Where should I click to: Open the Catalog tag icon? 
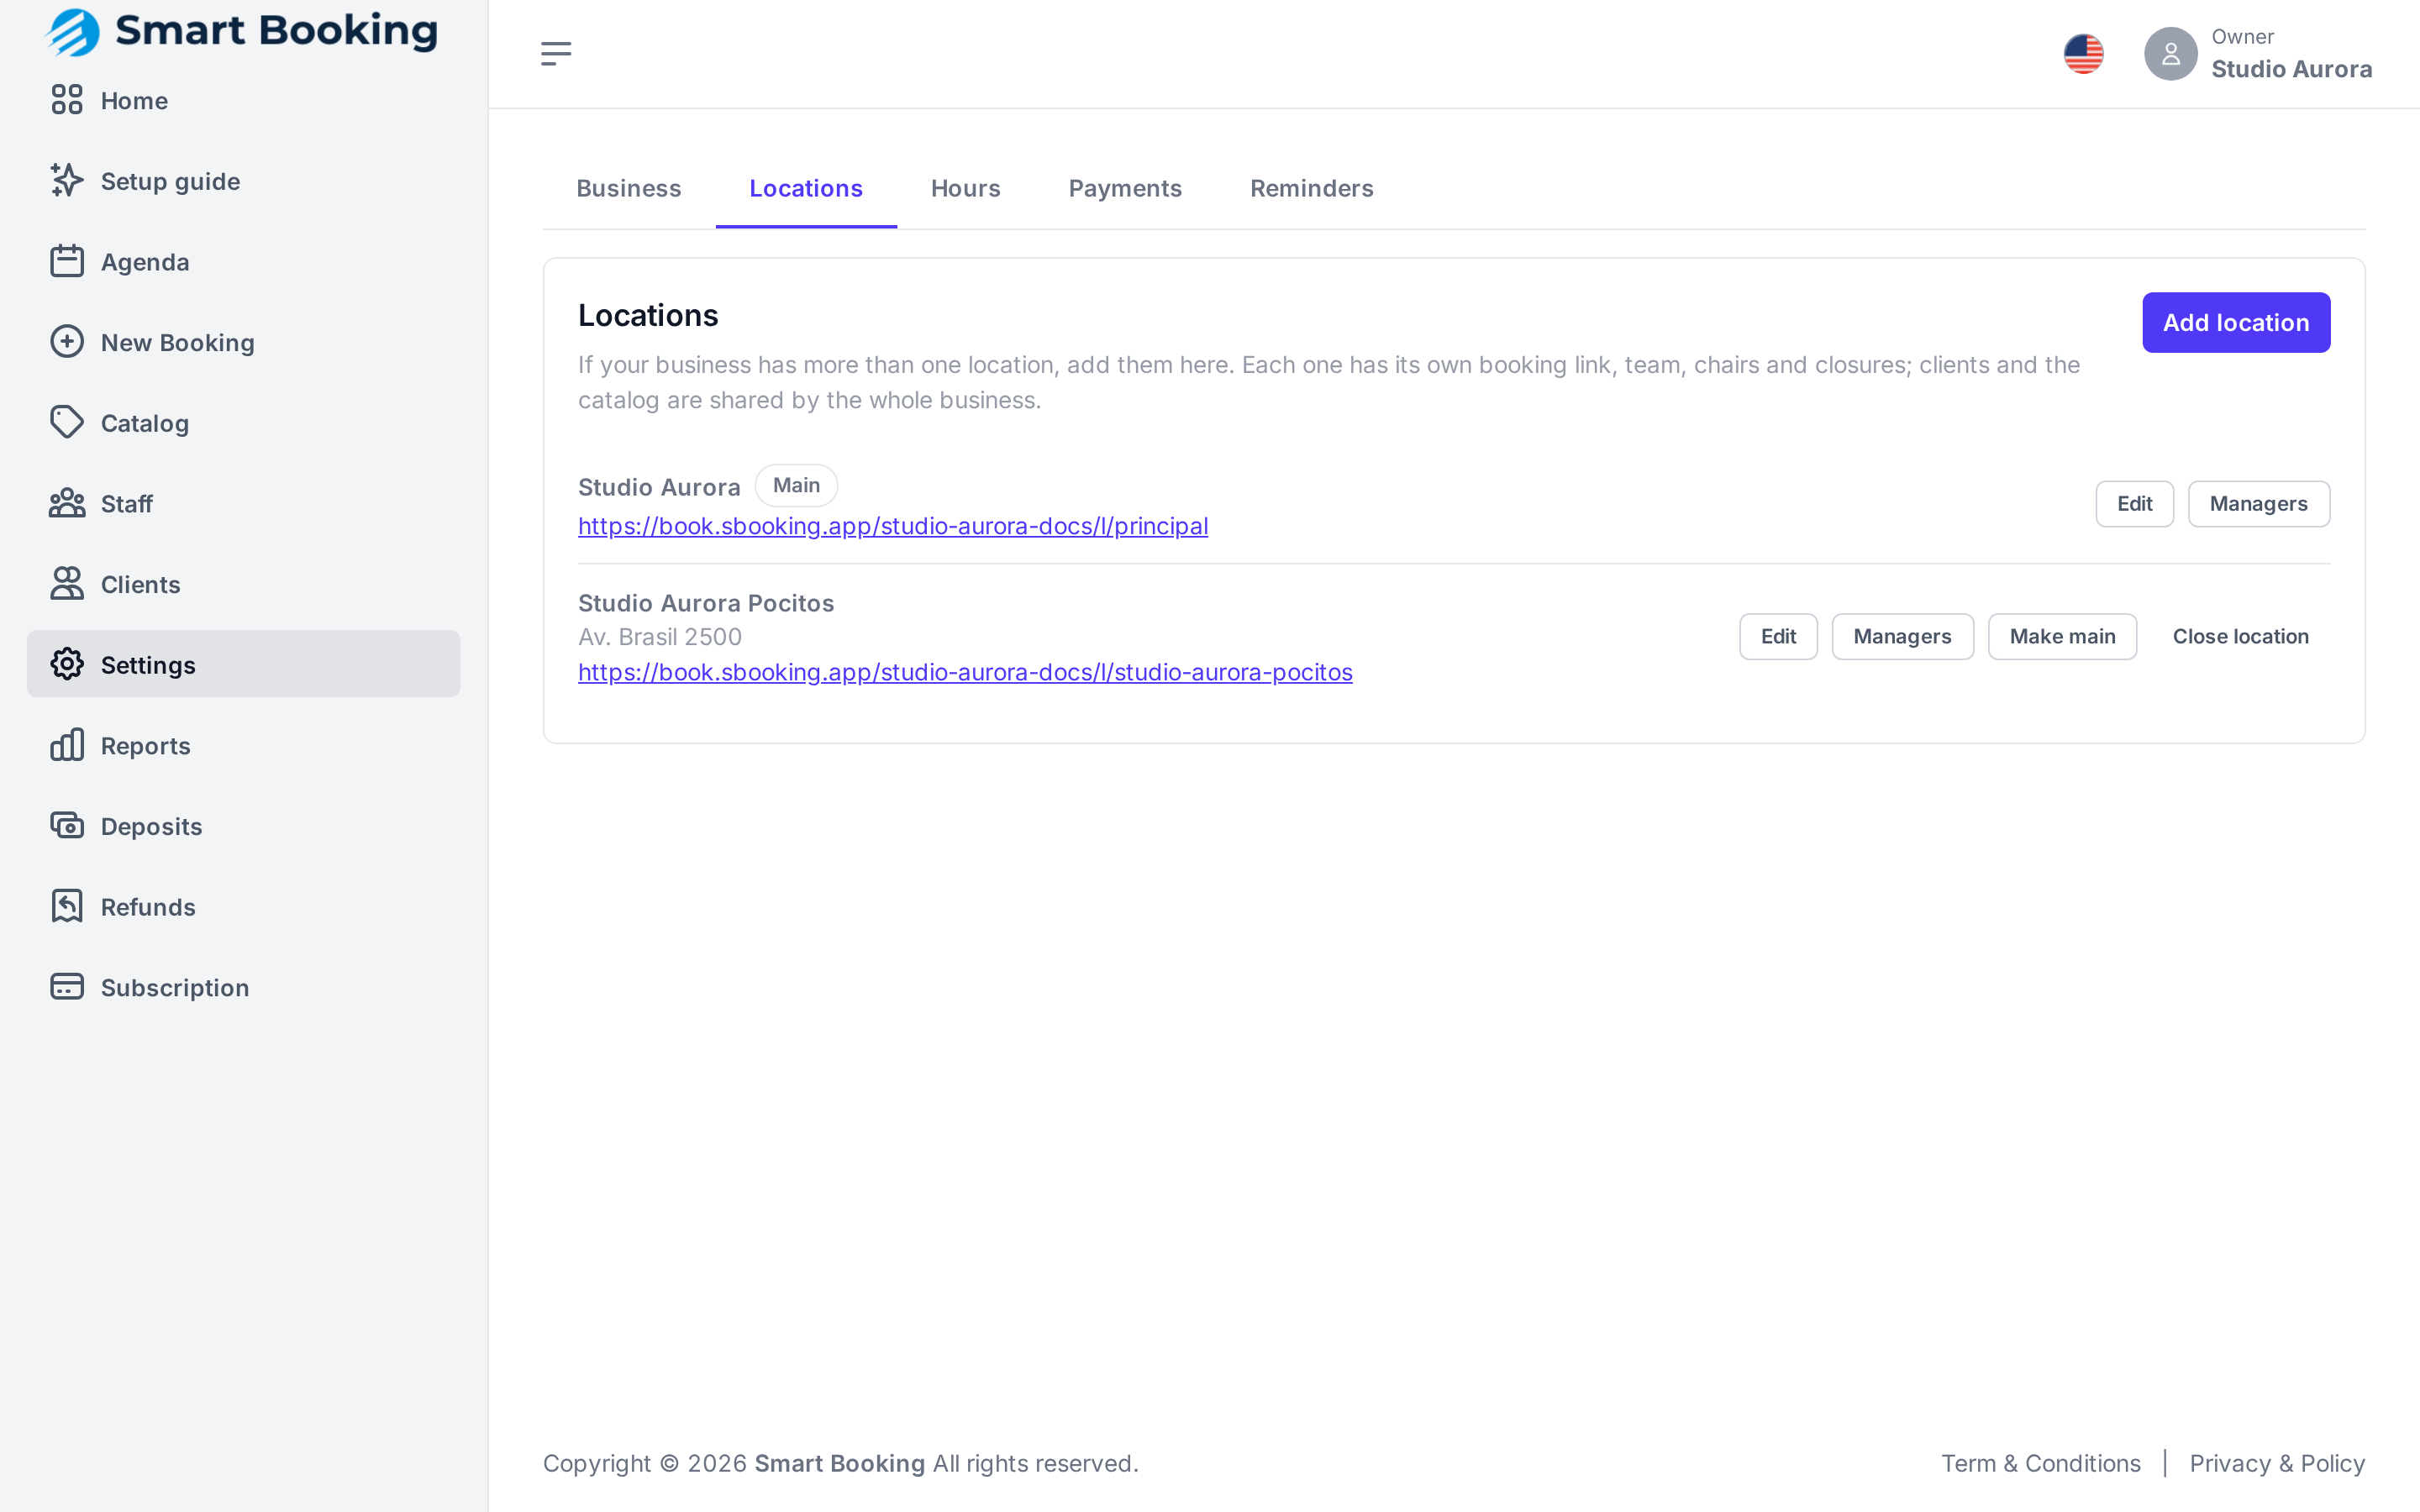tap(67, 423)
